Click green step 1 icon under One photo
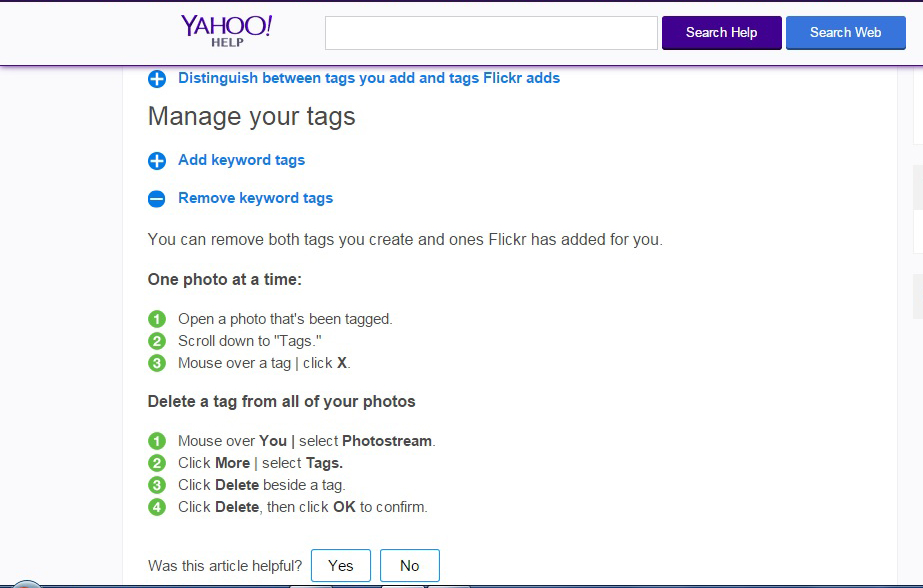This screenshot has width=923, height=588. [x=157, y=319]
